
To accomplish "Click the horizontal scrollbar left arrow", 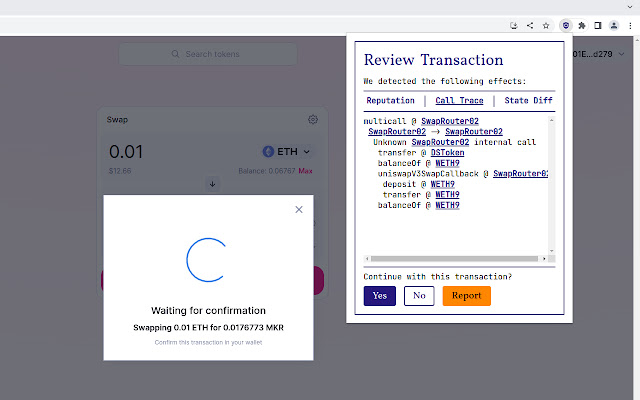I will 367,259.
